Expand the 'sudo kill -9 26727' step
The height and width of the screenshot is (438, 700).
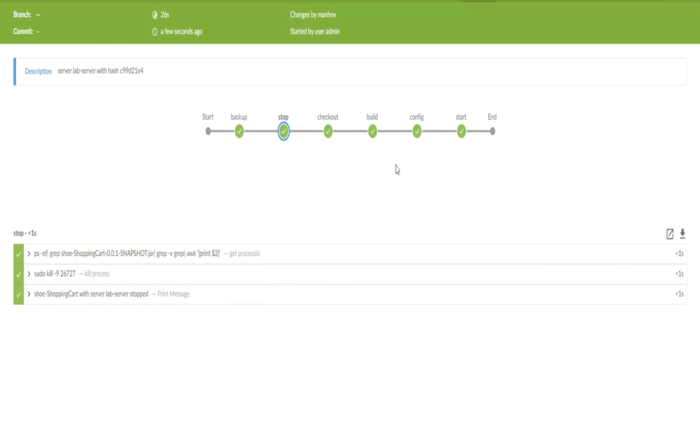[29, 274]
